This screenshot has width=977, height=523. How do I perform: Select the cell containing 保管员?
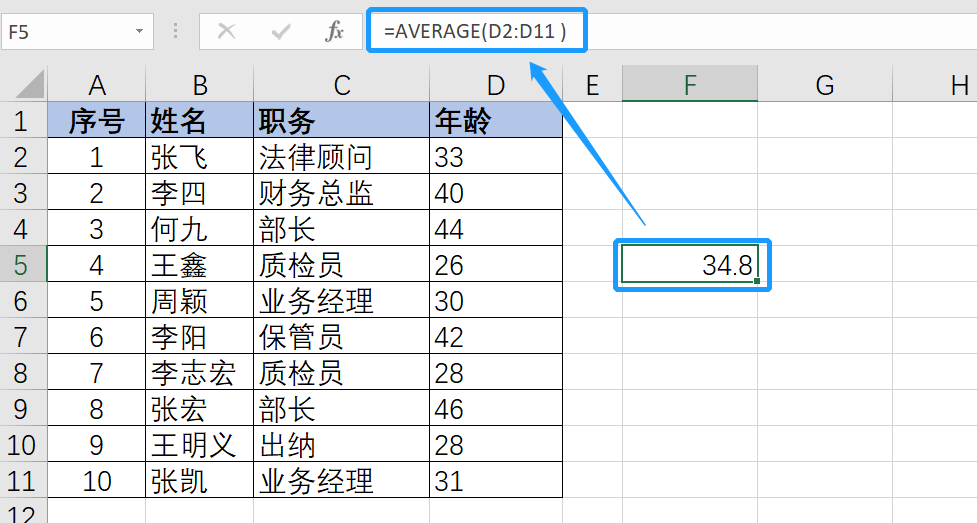[x=341, y=337]
